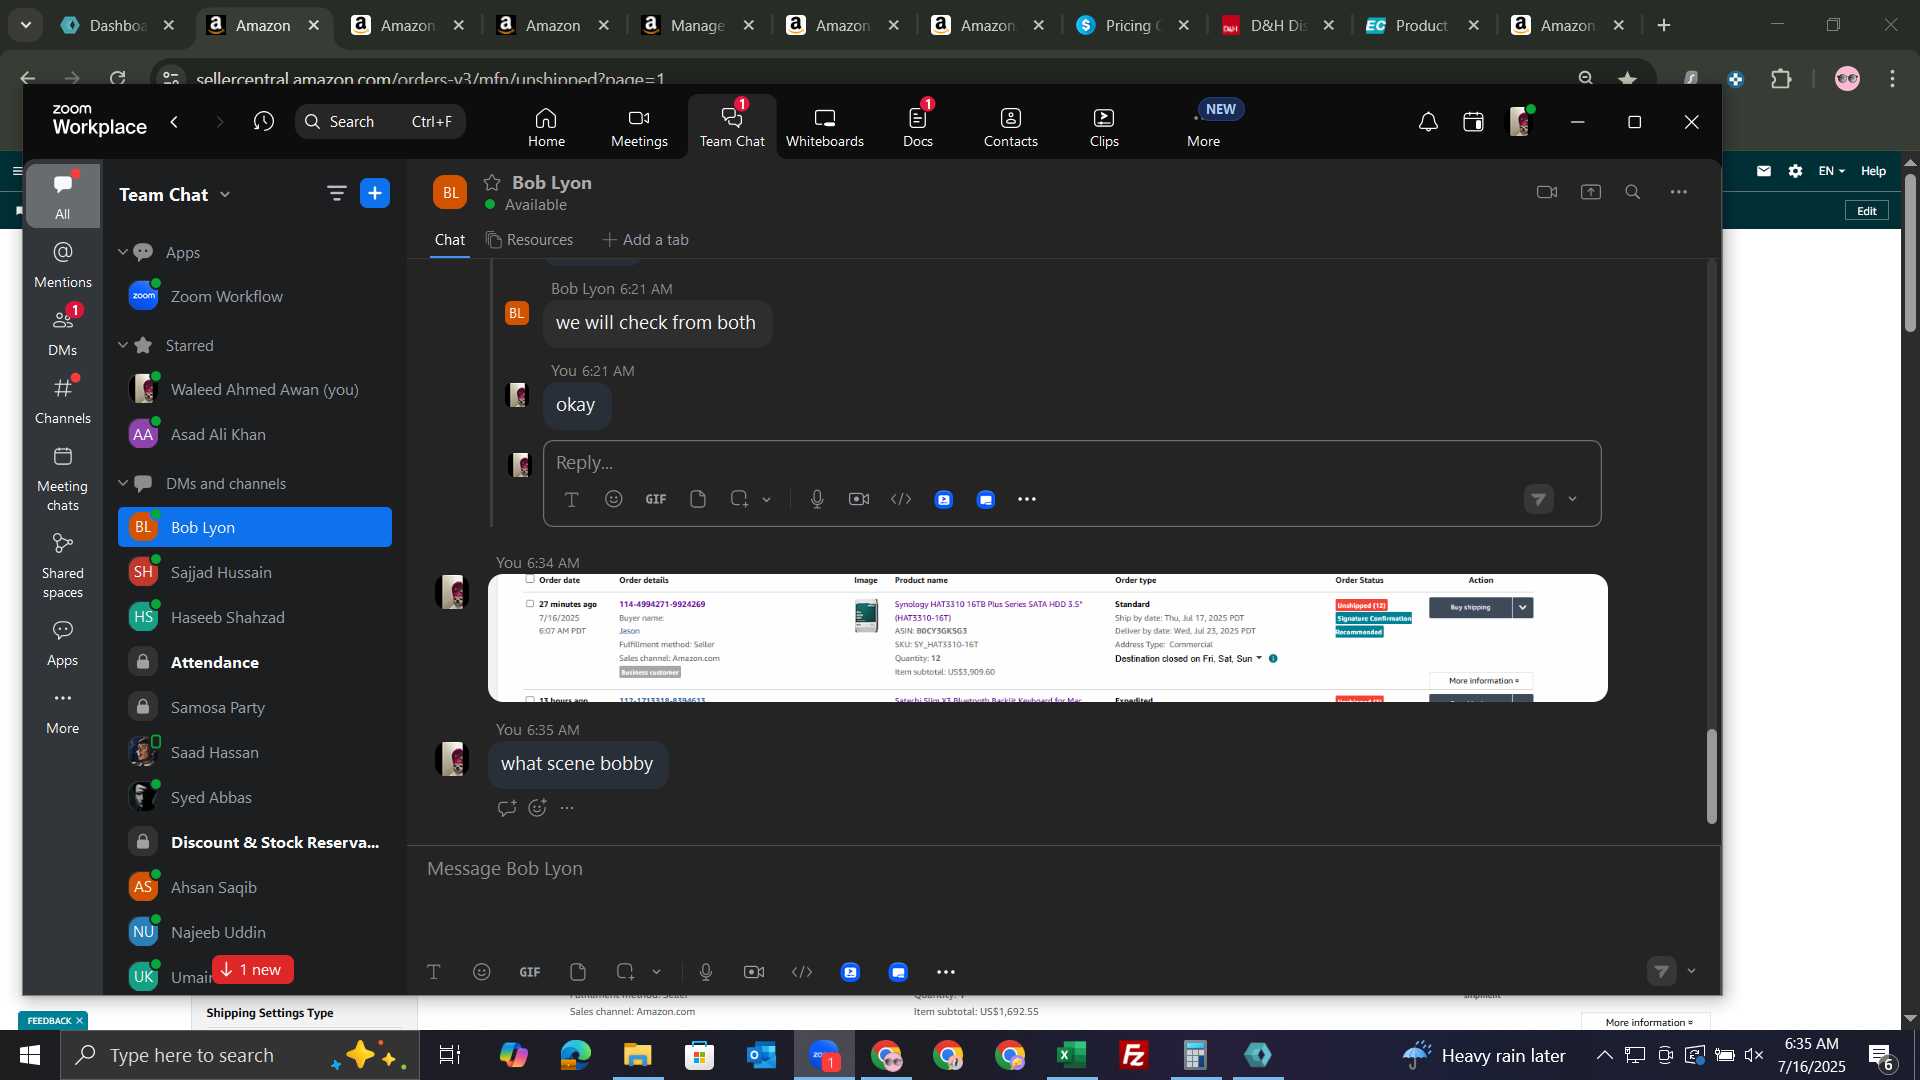Open more options for Bob Lyon chat
This screenshot has width=1920, height=1080.
point(1679,192)
